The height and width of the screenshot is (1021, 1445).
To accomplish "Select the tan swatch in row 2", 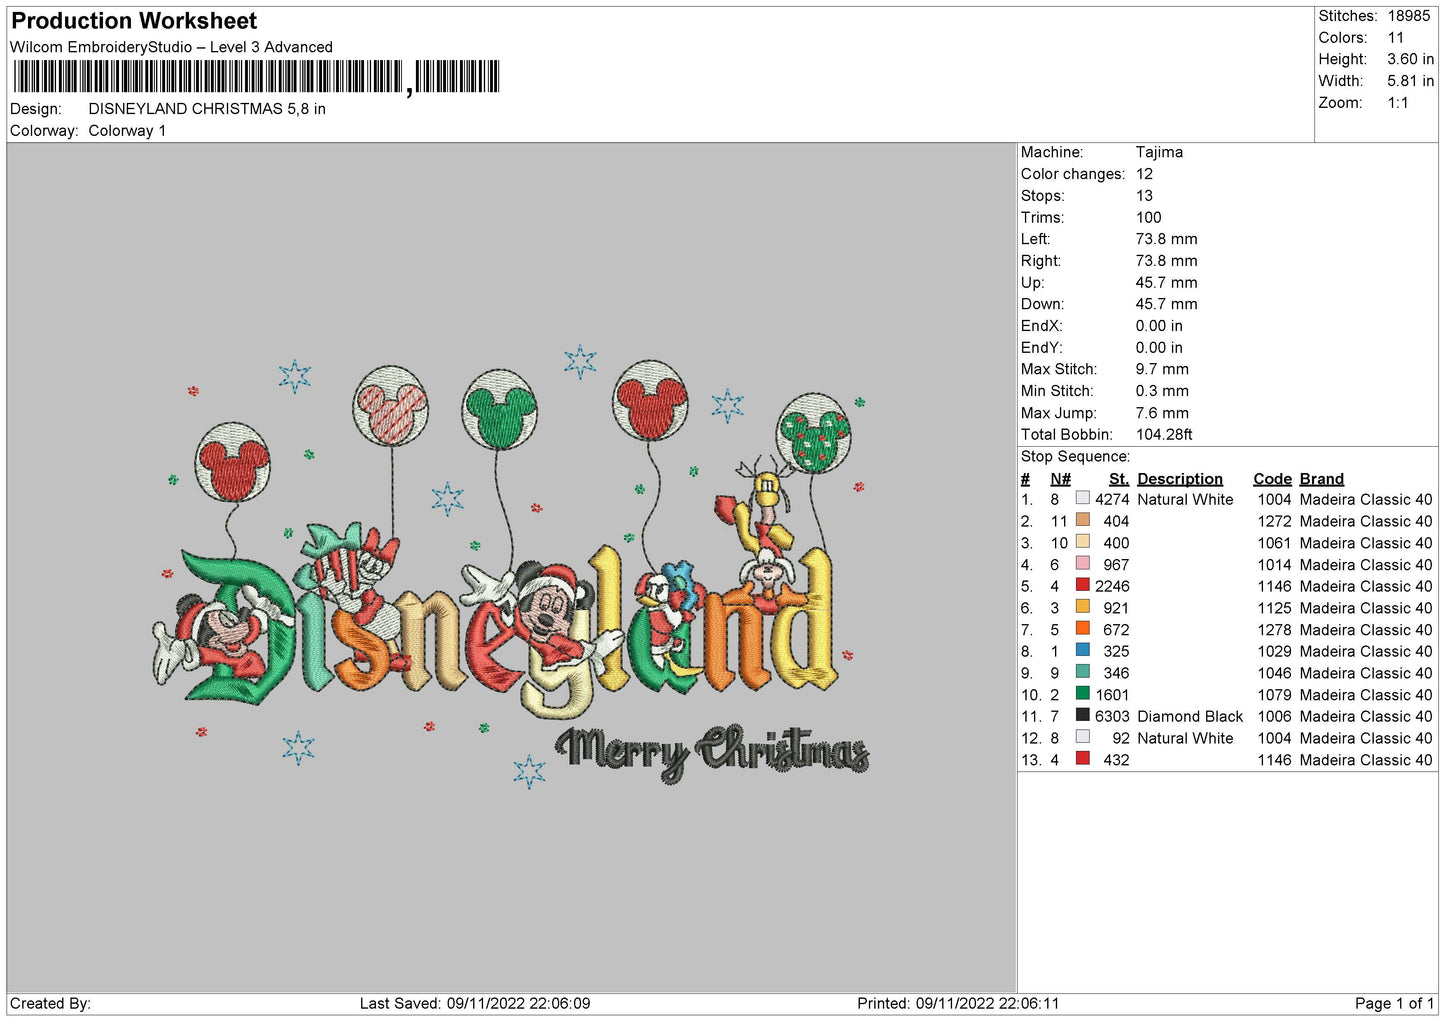I will coord(1082,520).
